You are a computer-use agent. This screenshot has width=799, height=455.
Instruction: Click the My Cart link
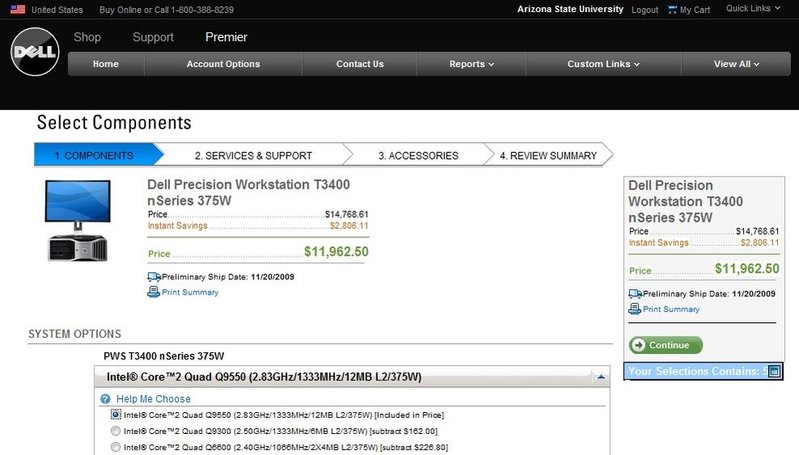point(695,10)
